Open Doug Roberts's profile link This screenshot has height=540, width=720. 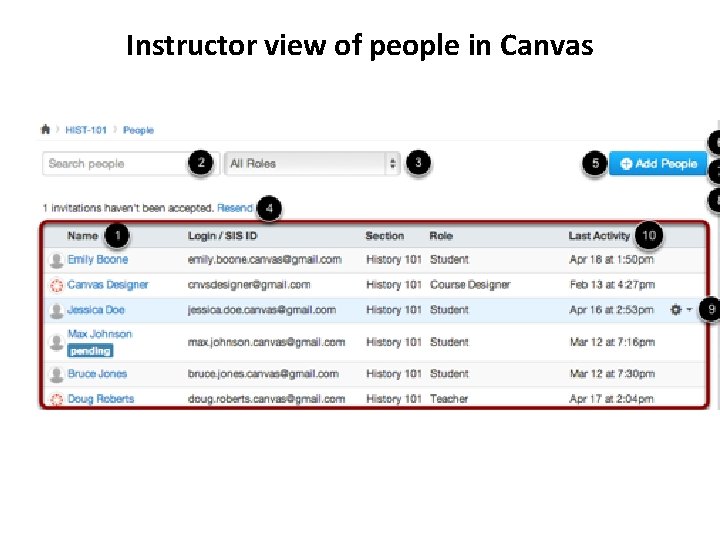[101, 399]
